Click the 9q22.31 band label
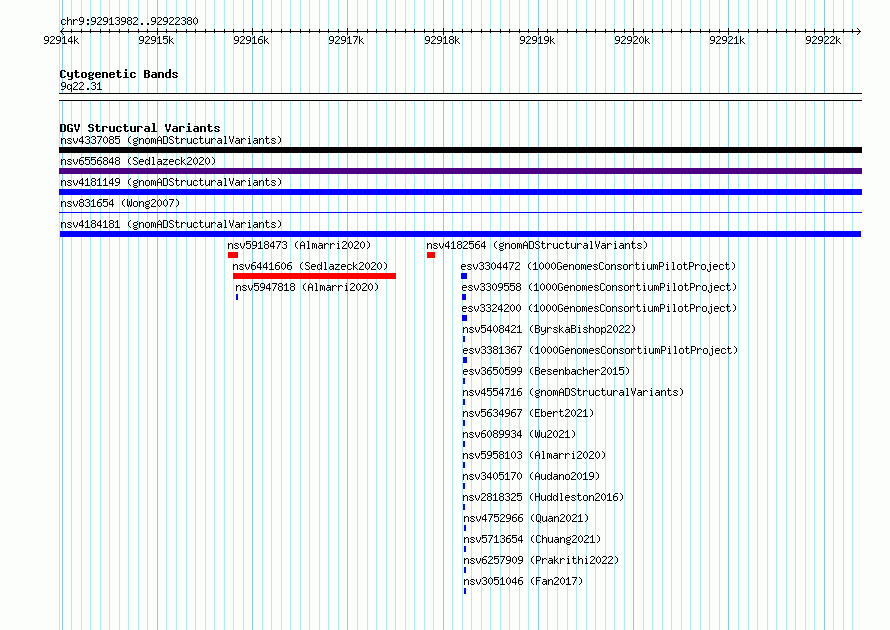This screenshot has width=890, height=630. 81,86
